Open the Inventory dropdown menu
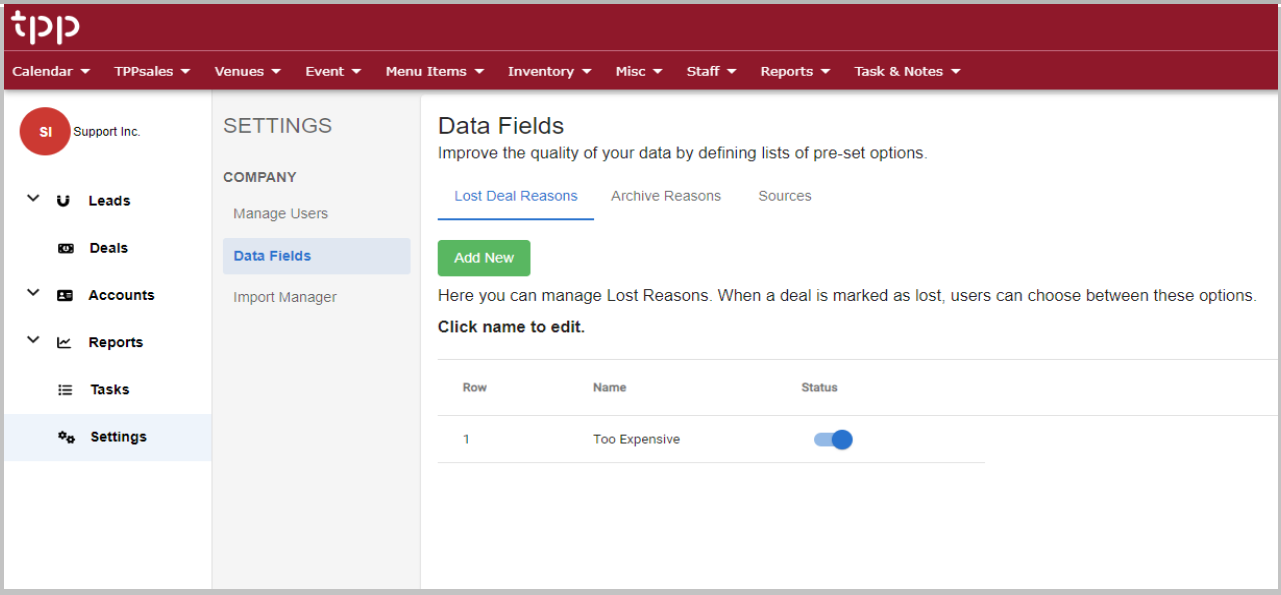1281x595 pixels. [x=549, y=71]
